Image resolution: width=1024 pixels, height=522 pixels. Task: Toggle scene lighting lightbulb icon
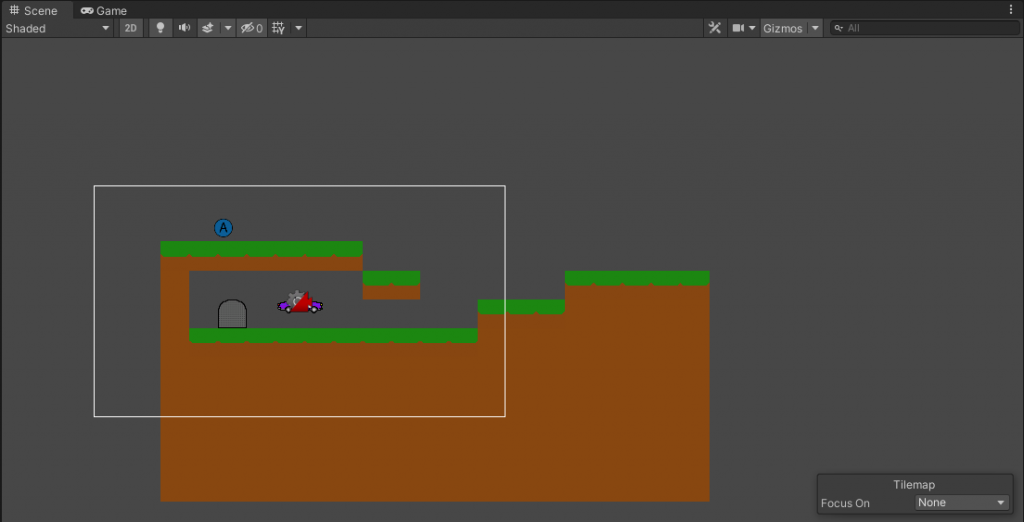pos(160,28)
